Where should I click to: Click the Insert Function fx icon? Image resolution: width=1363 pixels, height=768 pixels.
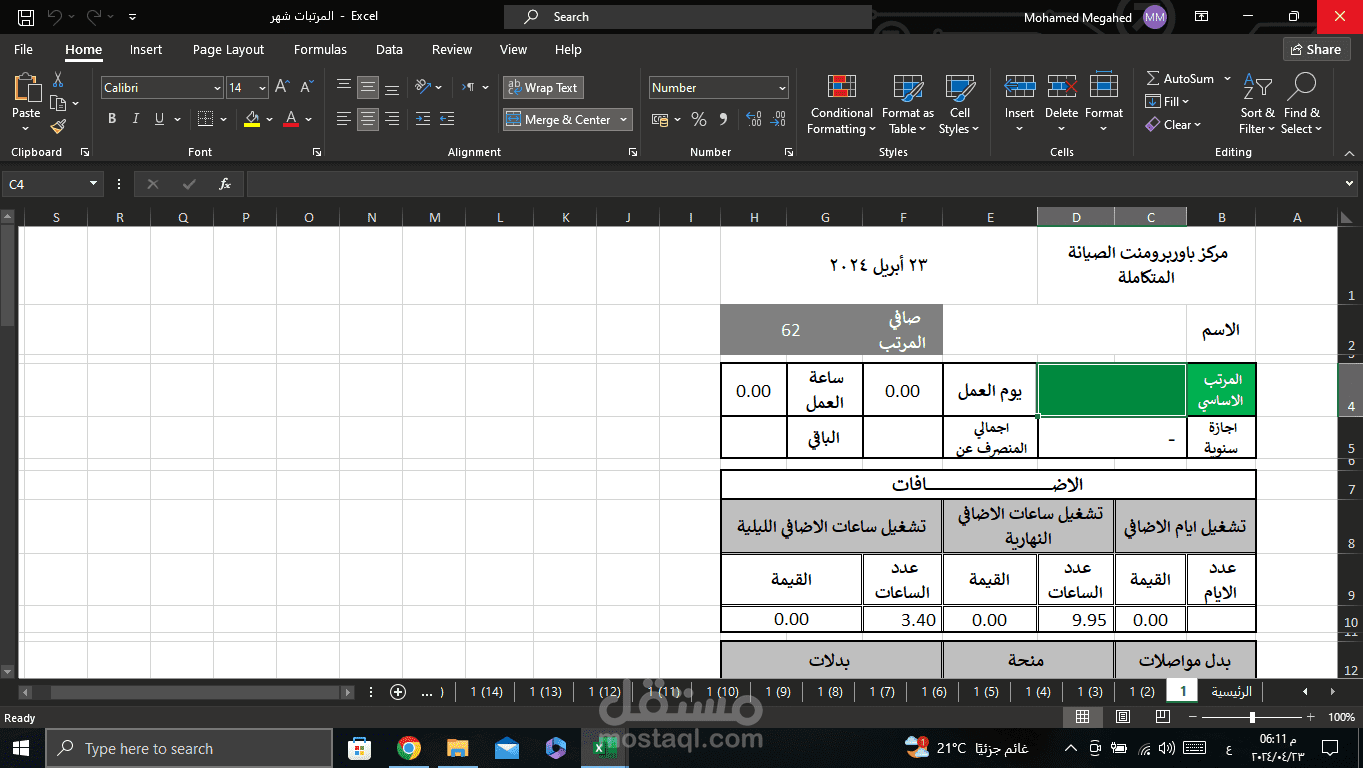225,184
